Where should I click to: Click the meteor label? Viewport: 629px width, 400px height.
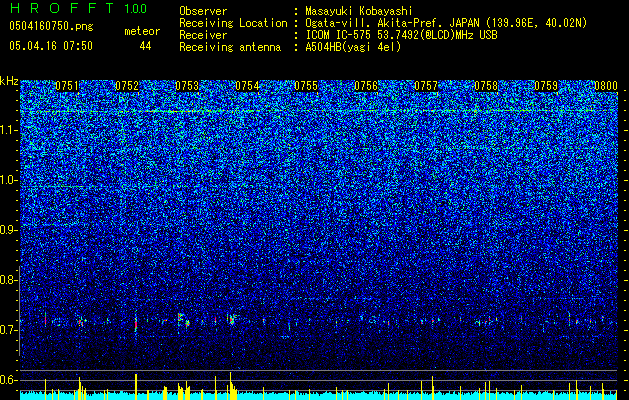[142, 31]
